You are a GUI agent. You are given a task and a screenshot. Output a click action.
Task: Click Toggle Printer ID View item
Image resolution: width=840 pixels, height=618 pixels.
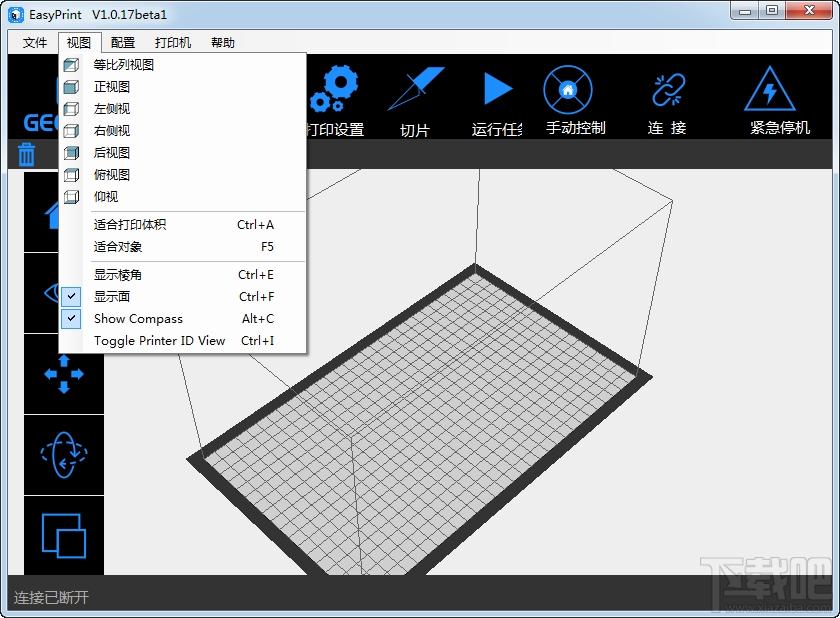coord(182,341)
